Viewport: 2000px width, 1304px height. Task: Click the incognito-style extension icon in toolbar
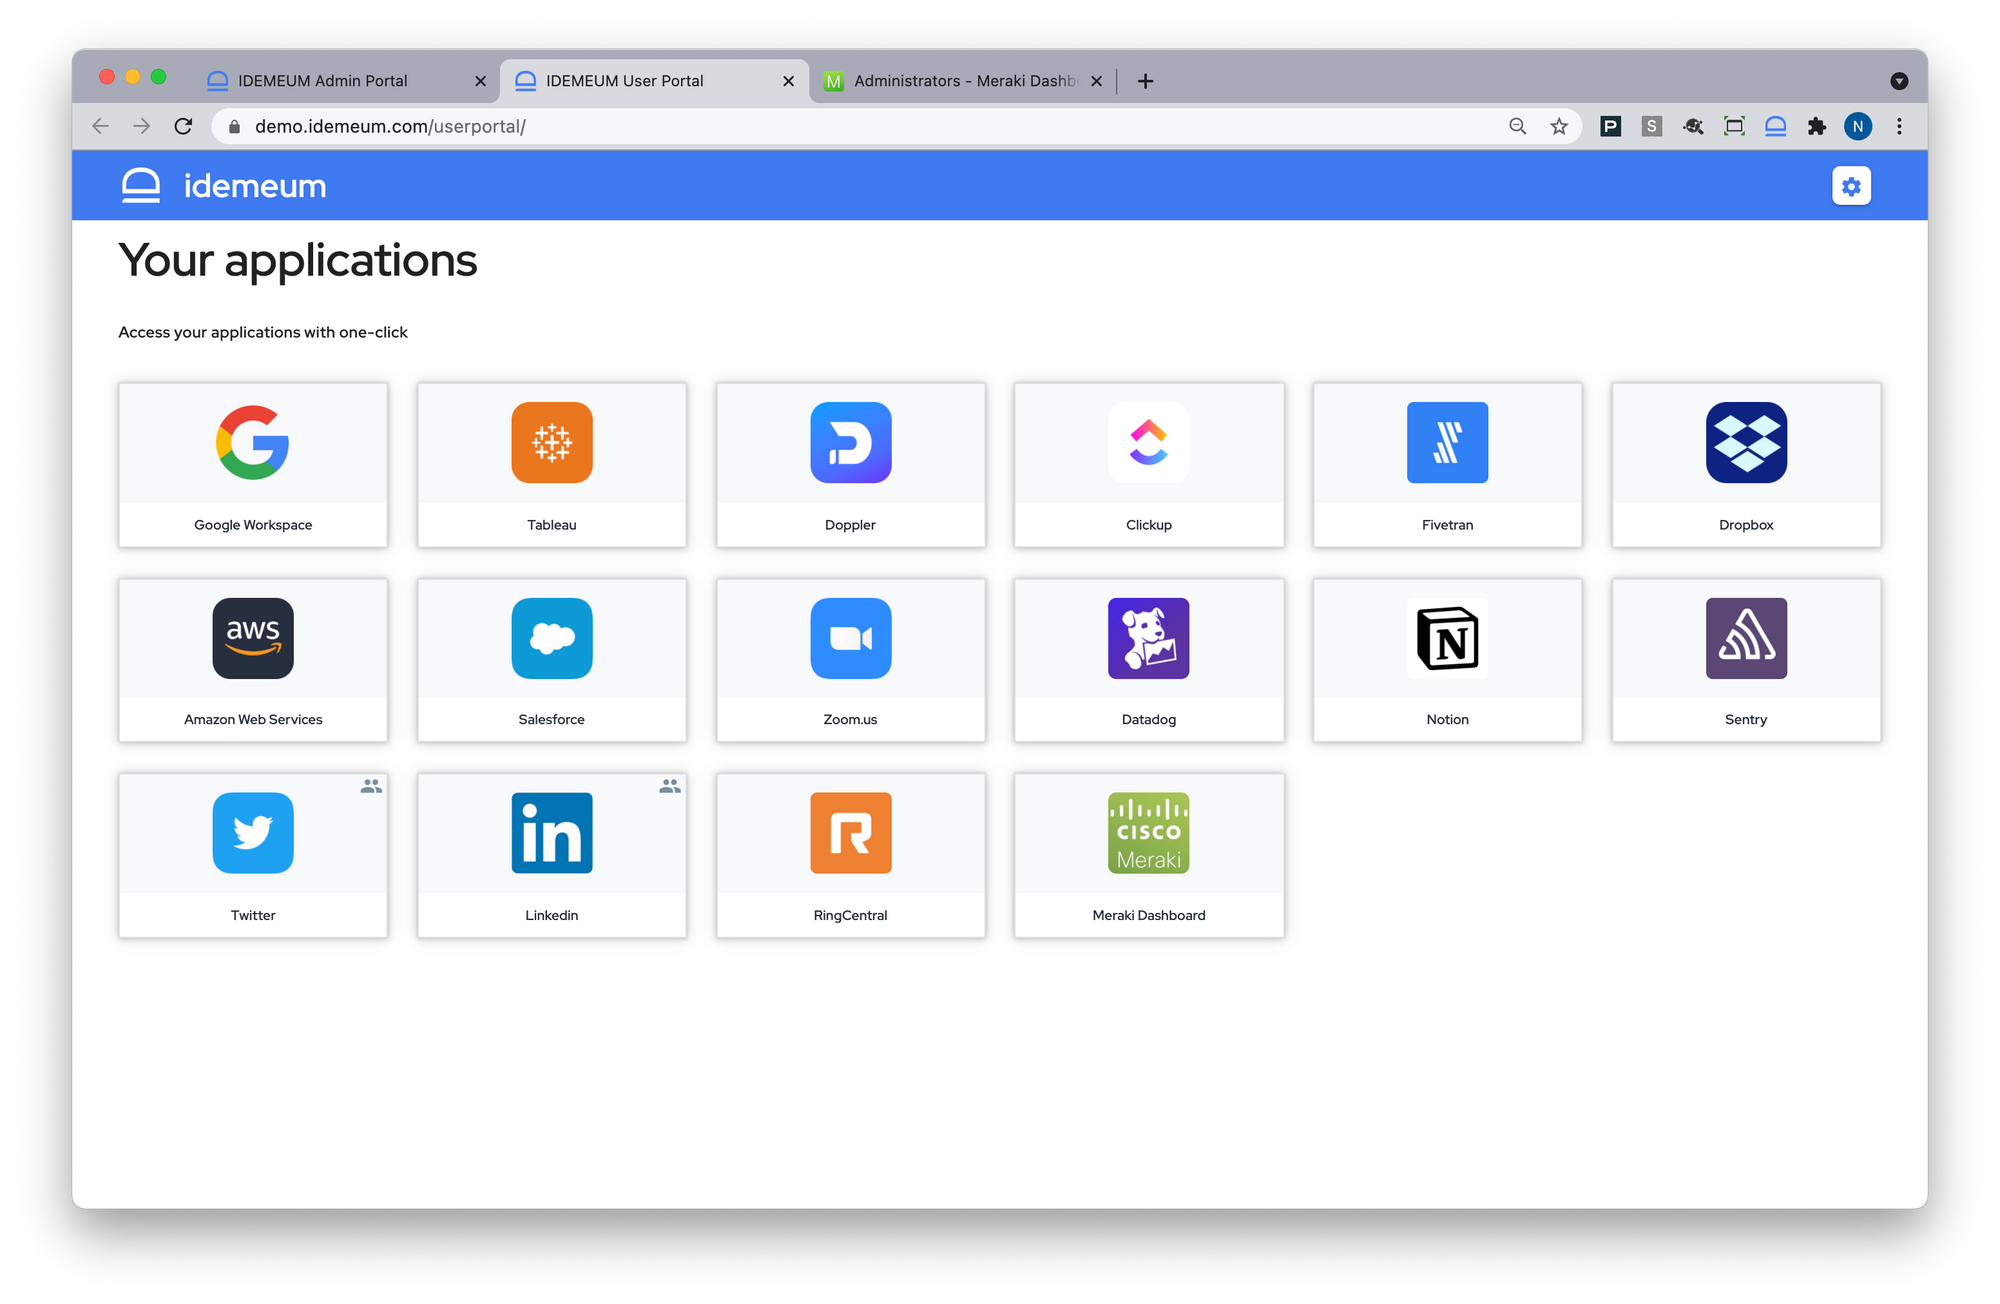point(1693,126)
